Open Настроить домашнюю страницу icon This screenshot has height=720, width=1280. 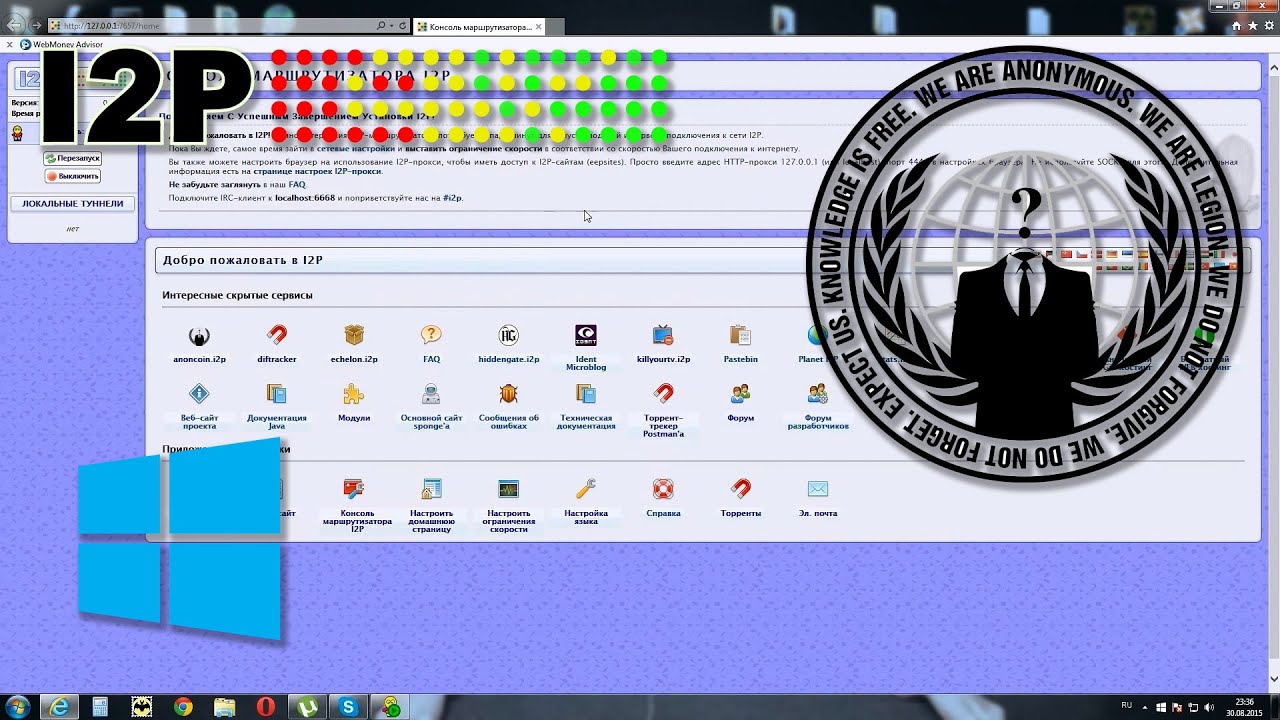point(431,489)
